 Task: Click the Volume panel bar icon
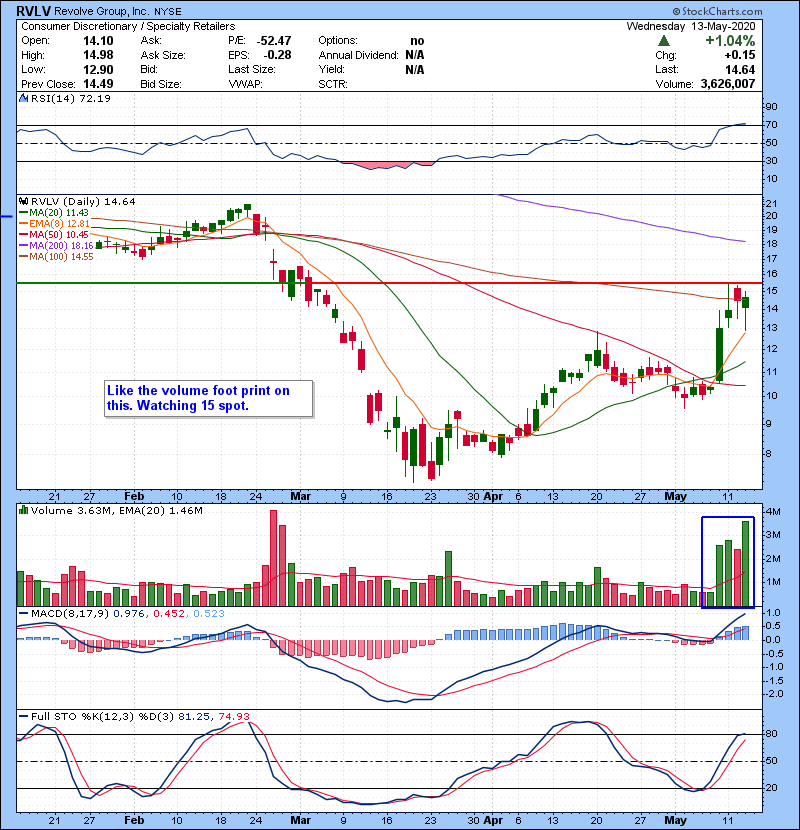23,510
